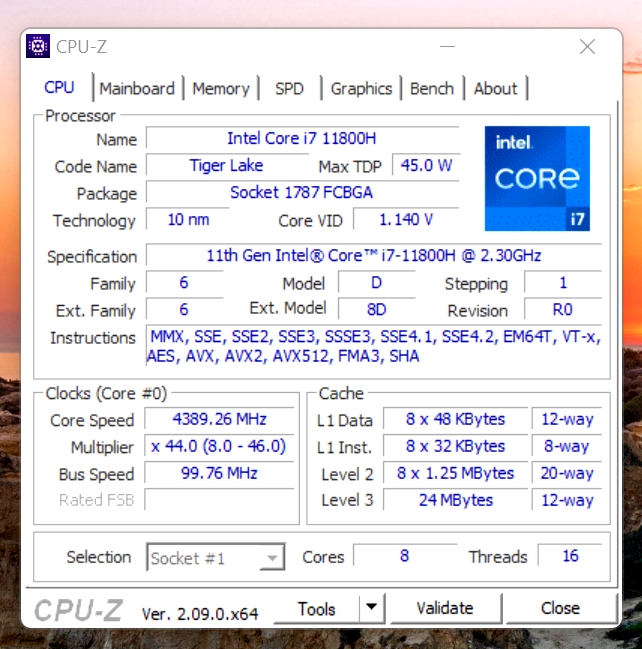Click the Specification field text
The width and height of the screenshot is (642, 649).
click(x=373, y=255)
